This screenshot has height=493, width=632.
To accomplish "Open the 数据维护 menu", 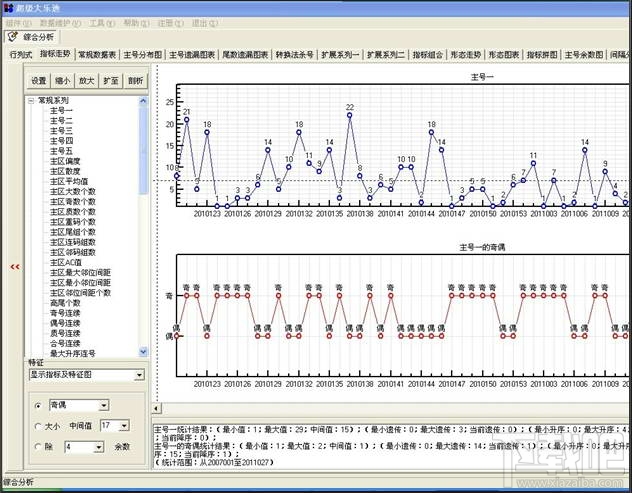I will (60, 23).
